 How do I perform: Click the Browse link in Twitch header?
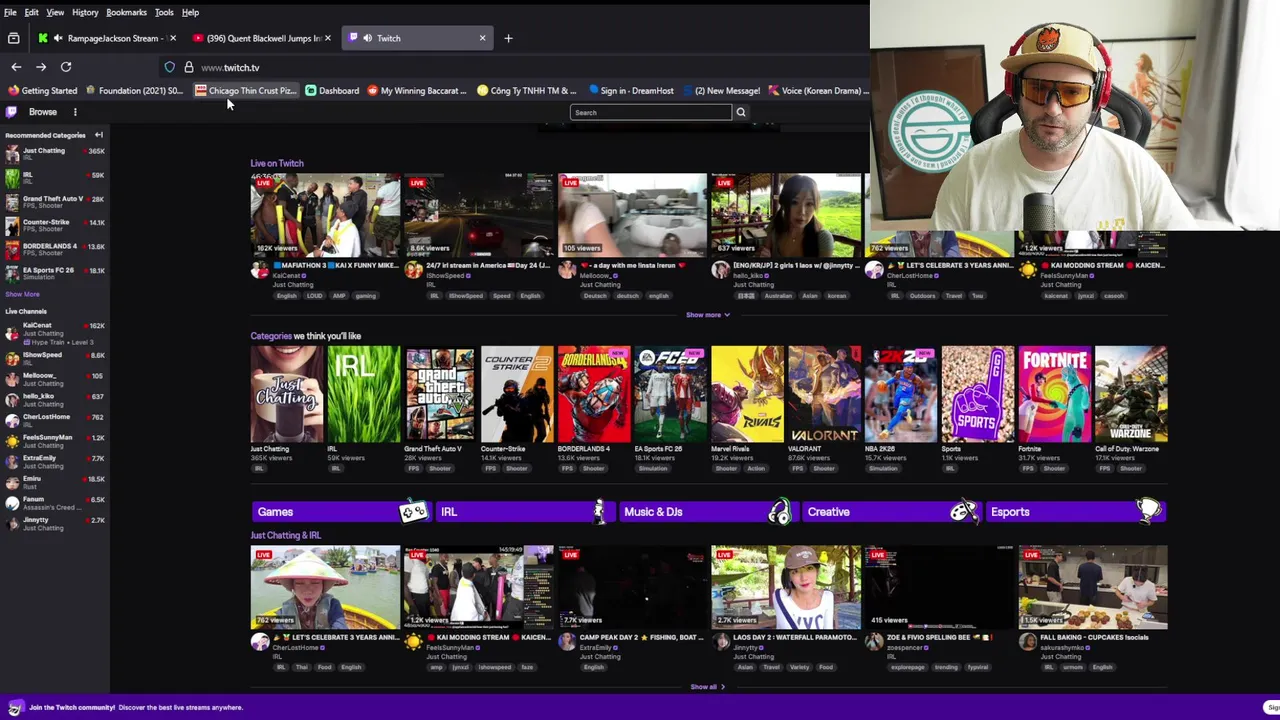[x=43, y=112]
